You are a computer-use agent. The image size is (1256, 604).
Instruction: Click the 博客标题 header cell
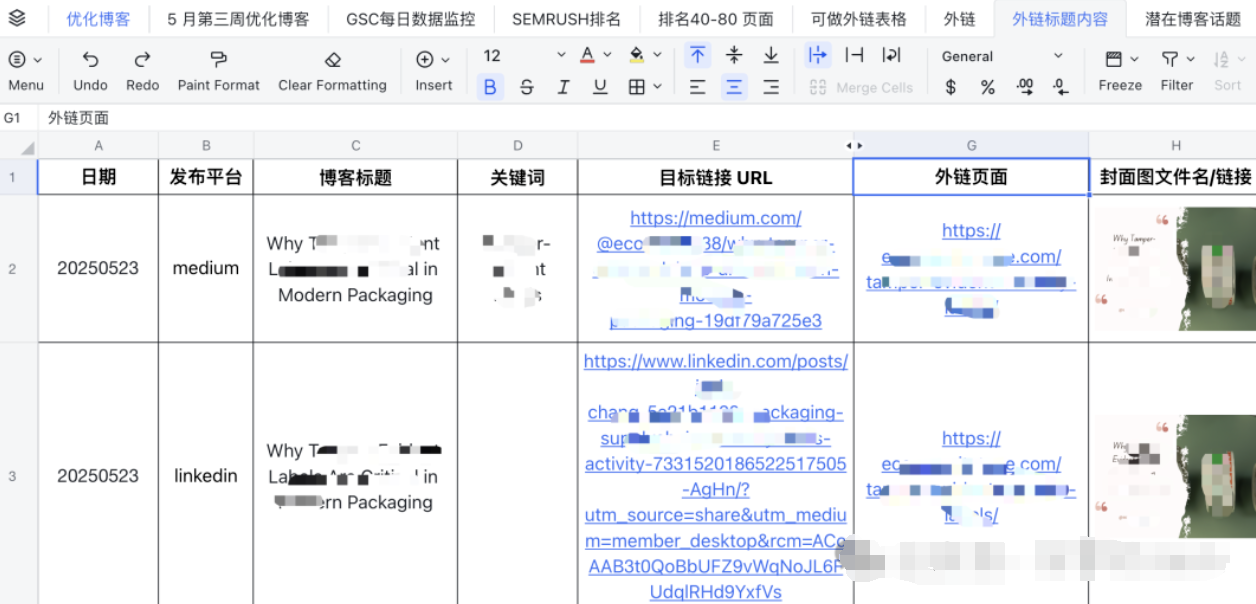(x=355, y=177)
